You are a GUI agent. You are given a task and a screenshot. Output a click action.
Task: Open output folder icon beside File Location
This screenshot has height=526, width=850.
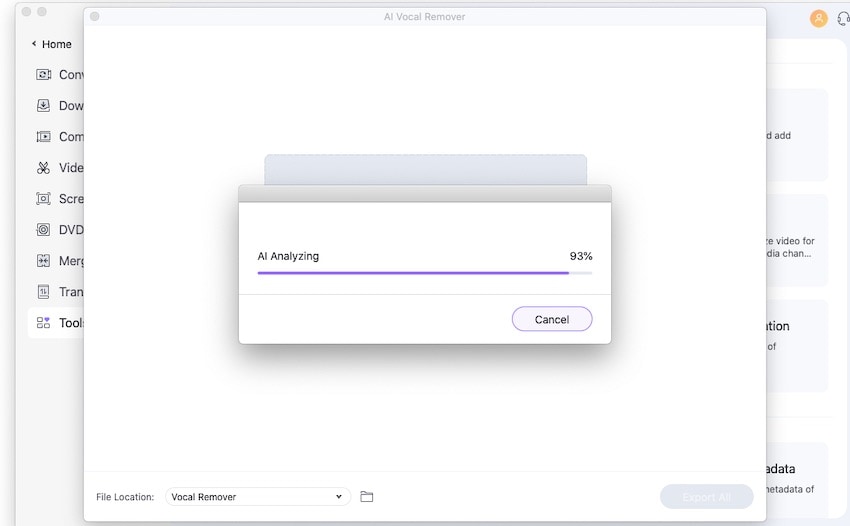[366, 497]
